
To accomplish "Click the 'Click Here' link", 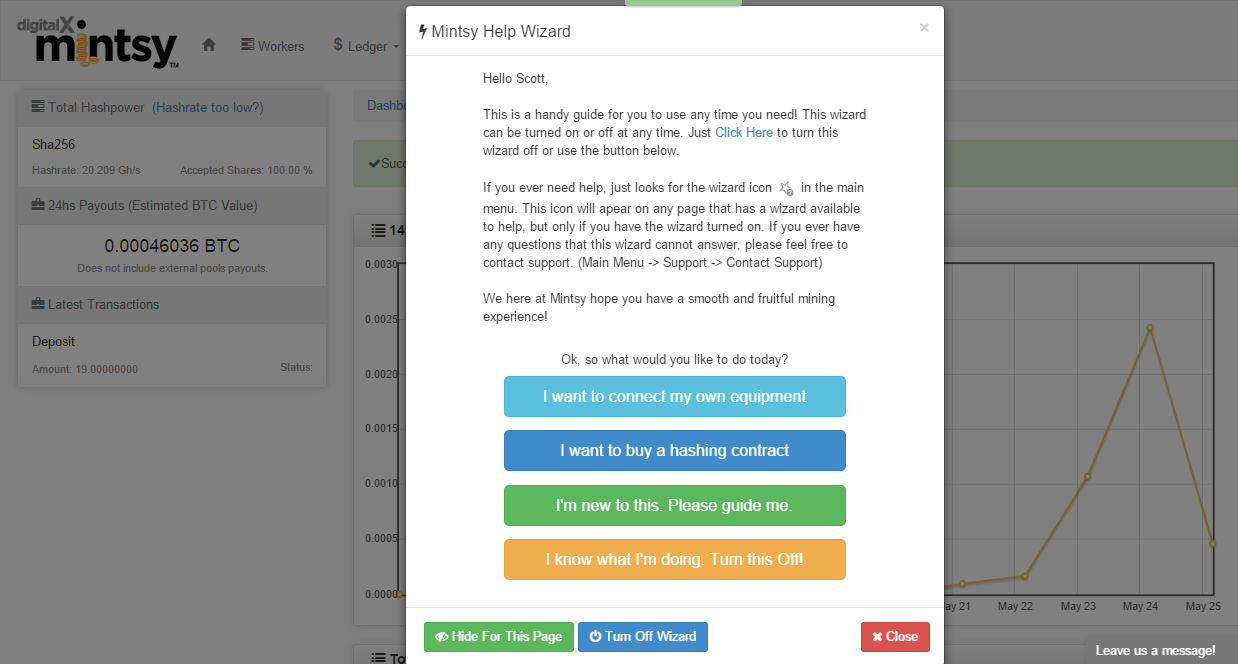I will coord(744,132).
